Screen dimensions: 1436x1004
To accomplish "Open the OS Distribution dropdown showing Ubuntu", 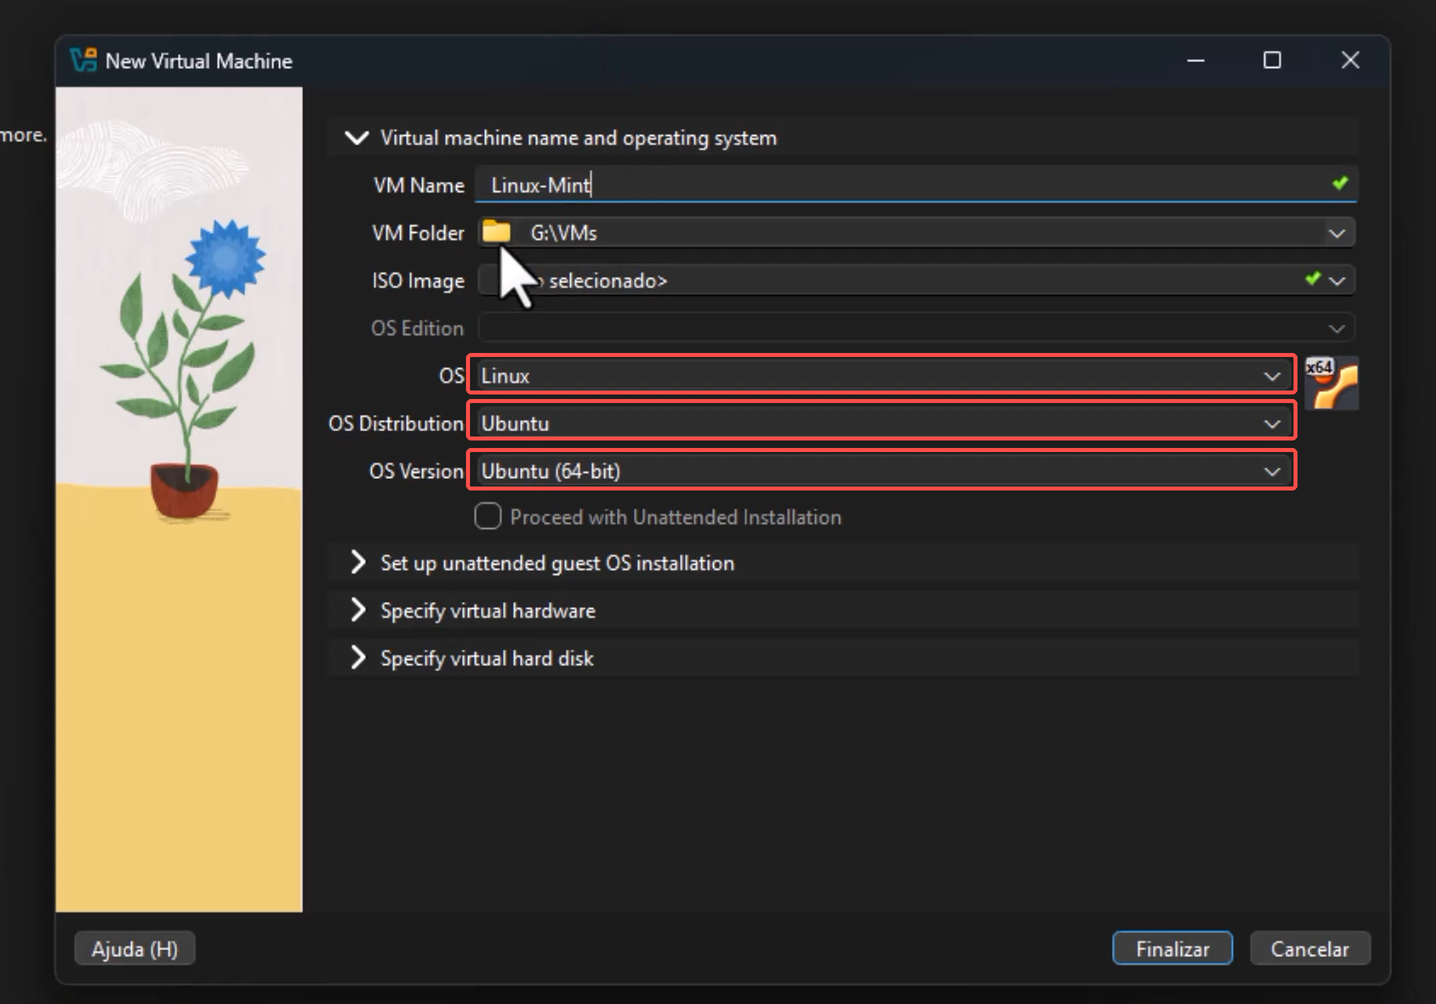I will coord(882,422).
